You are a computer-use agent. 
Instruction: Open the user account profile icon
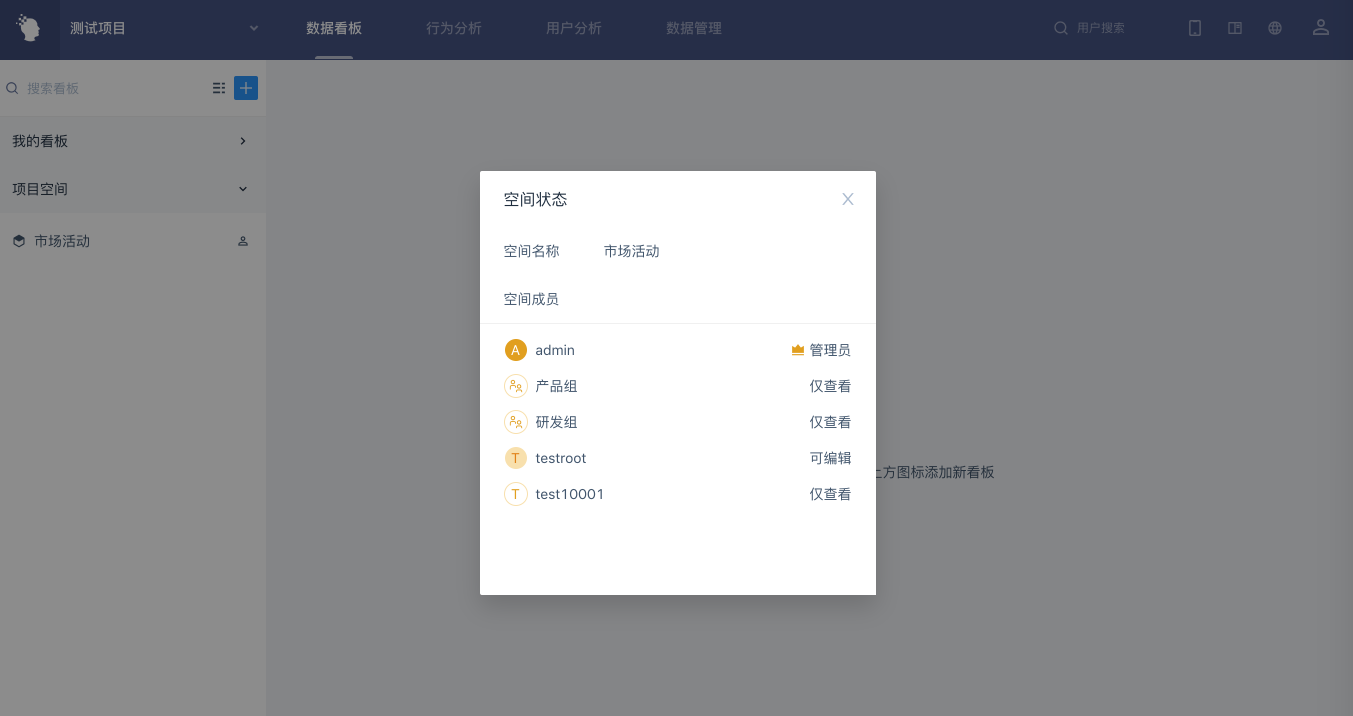click(x=1321, y=28)
